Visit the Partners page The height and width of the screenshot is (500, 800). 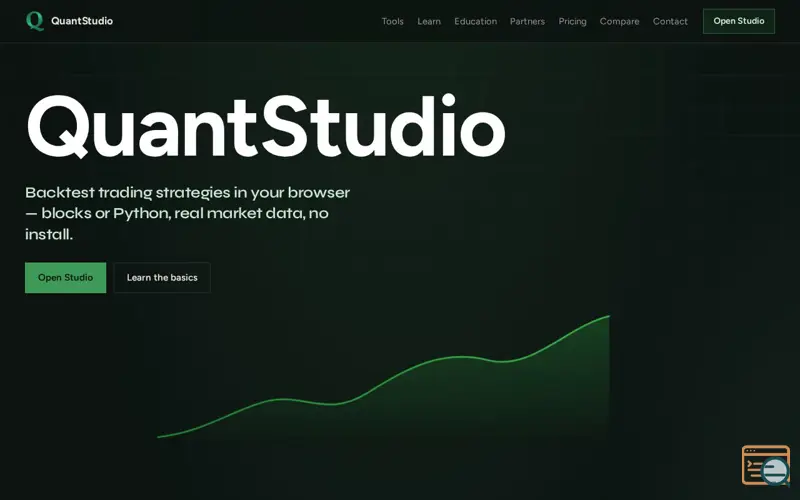click(528, 21)
